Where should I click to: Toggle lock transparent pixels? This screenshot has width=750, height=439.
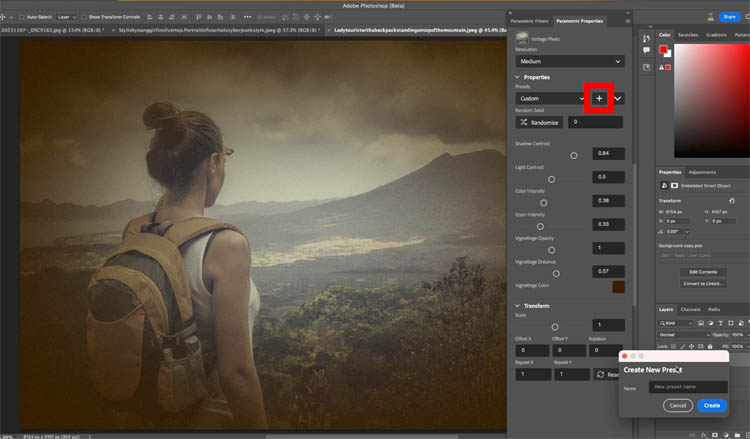click(x=673, y=346)
